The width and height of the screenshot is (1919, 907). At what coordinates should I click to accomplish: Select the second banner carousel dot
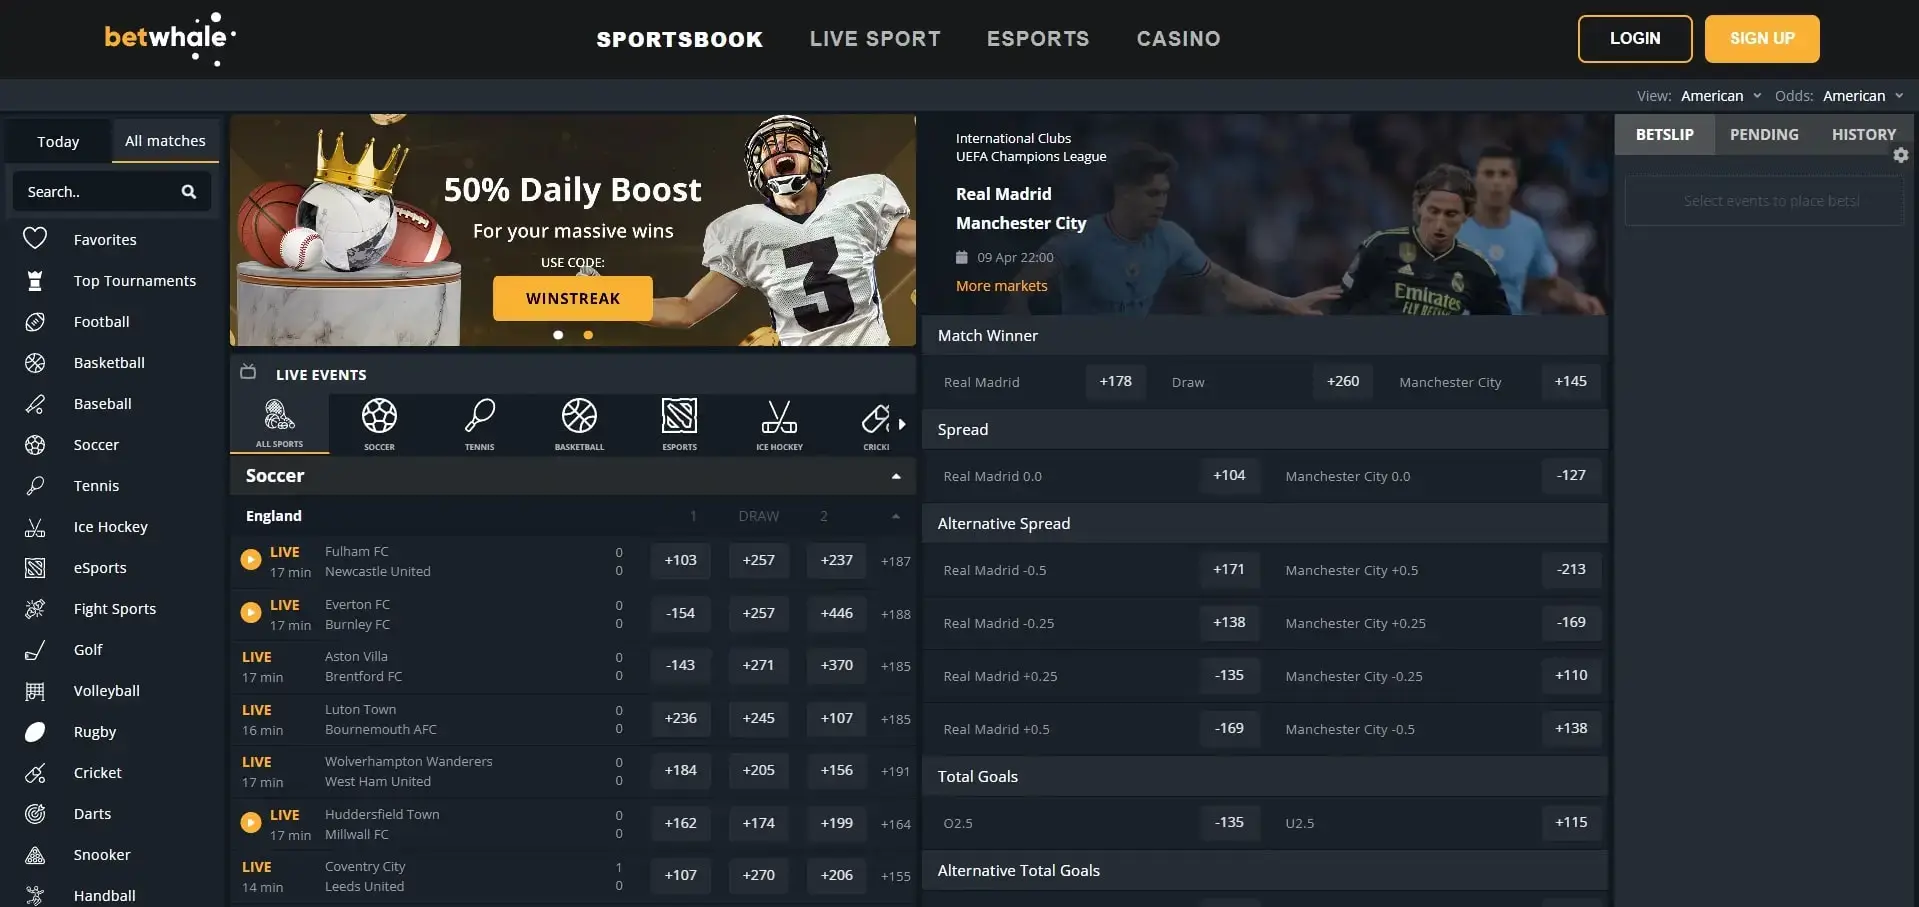click(x=588, y=335)
